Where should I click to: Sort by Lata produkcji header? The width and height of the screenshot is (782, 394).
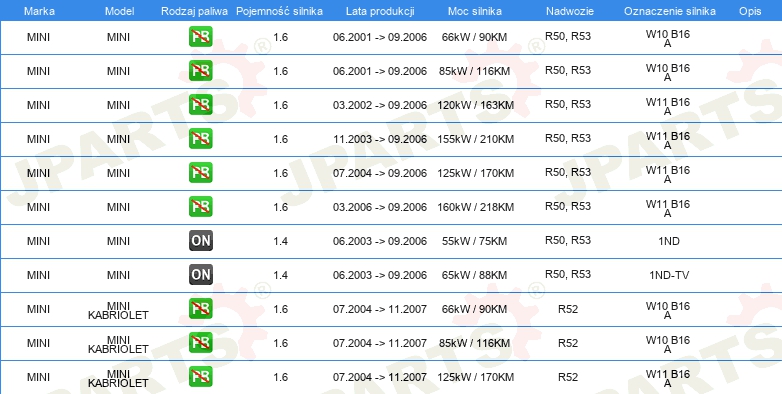point(380,11)
